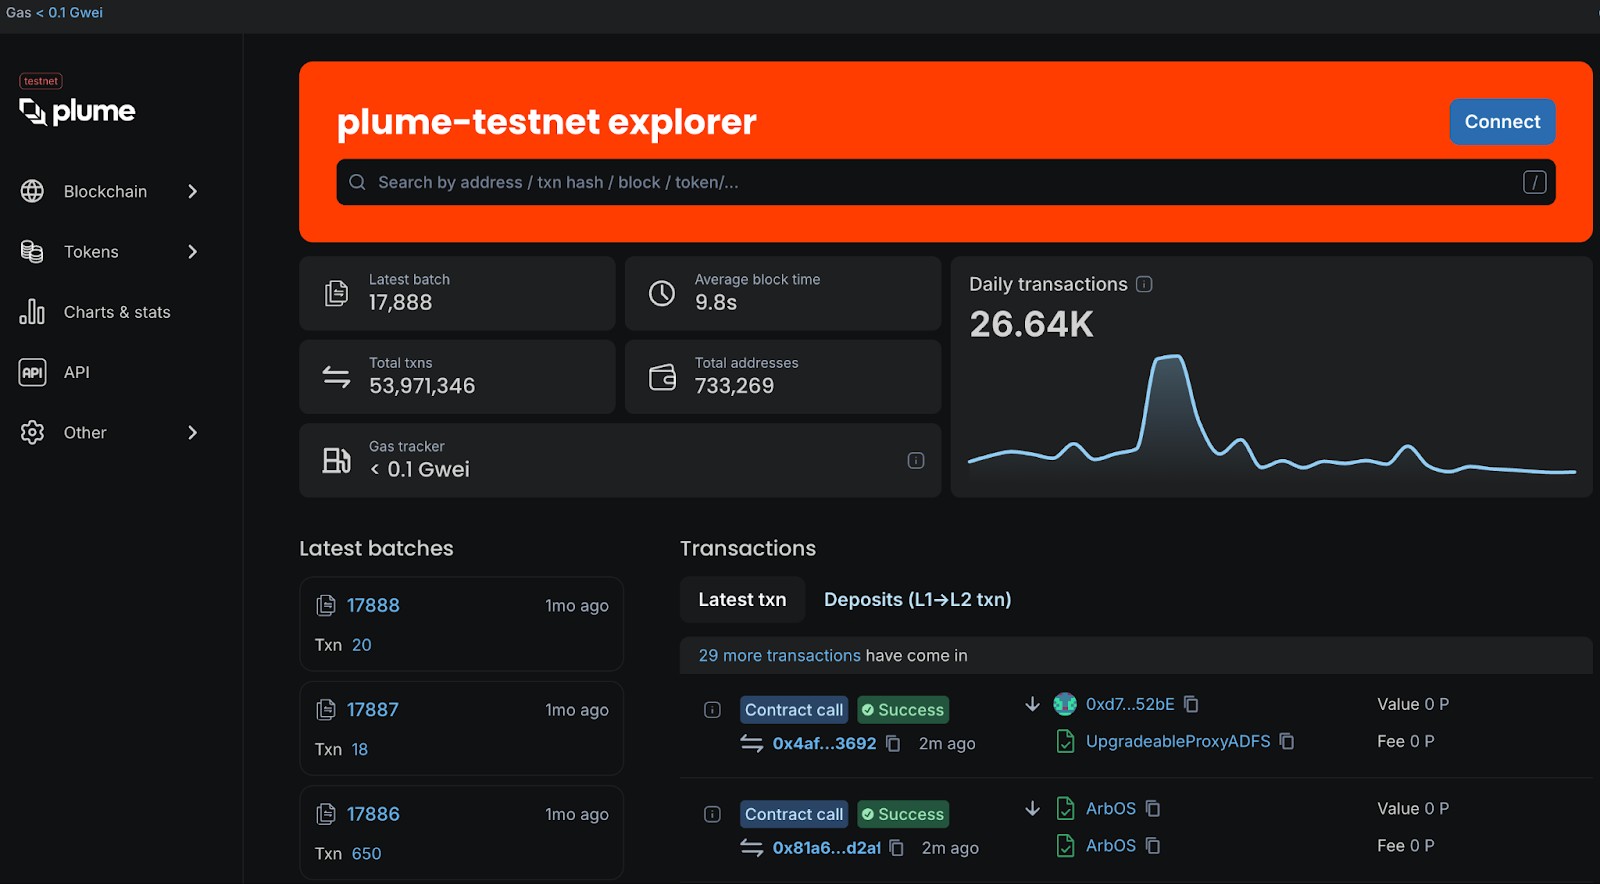Click the Tokens coins icon
This screenshot has width=1600, height=884.
pyautogui.click(x=32, y=252)
